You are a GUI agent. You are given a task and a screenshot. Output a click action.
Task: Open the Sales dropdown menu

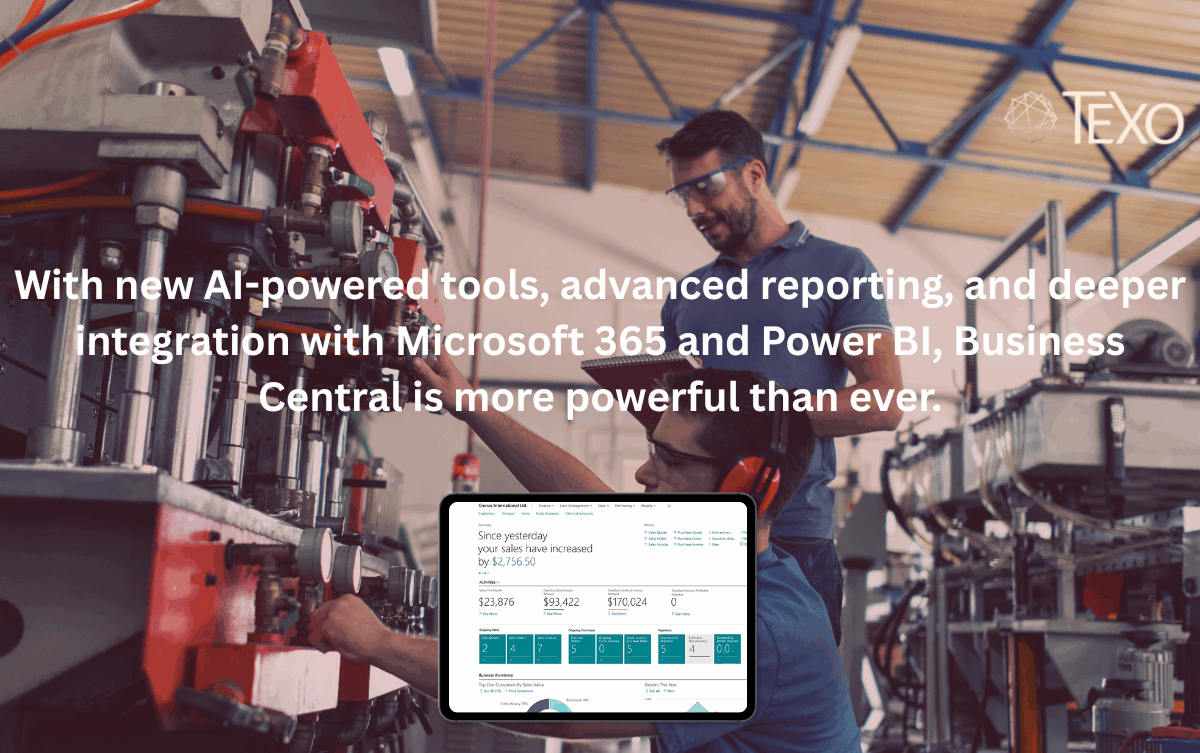(603, 507)
